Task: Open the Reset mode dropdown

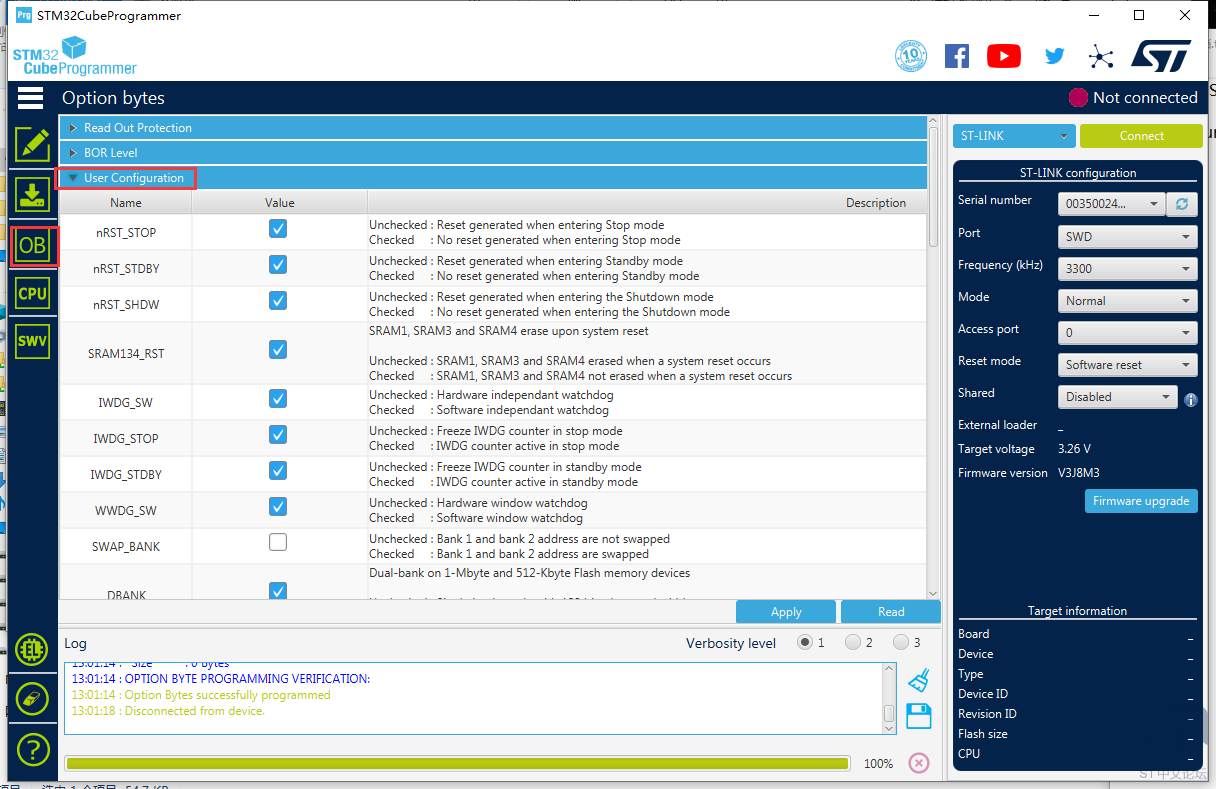Action: (1128, 365)
